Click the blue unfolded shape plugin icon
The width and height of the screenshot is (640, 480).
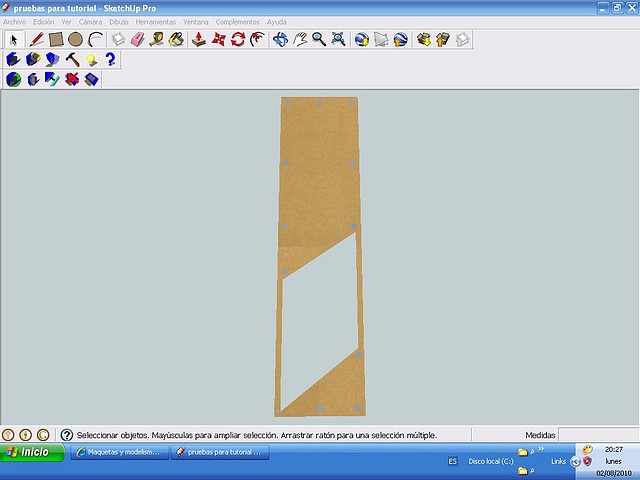point(53,60)
